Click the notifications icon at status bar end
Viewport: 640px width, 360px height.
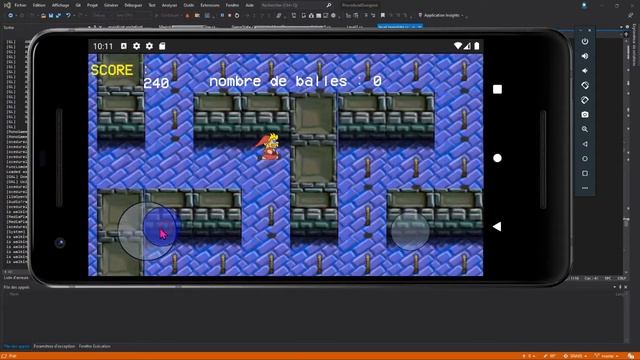[x=631, y=356]
